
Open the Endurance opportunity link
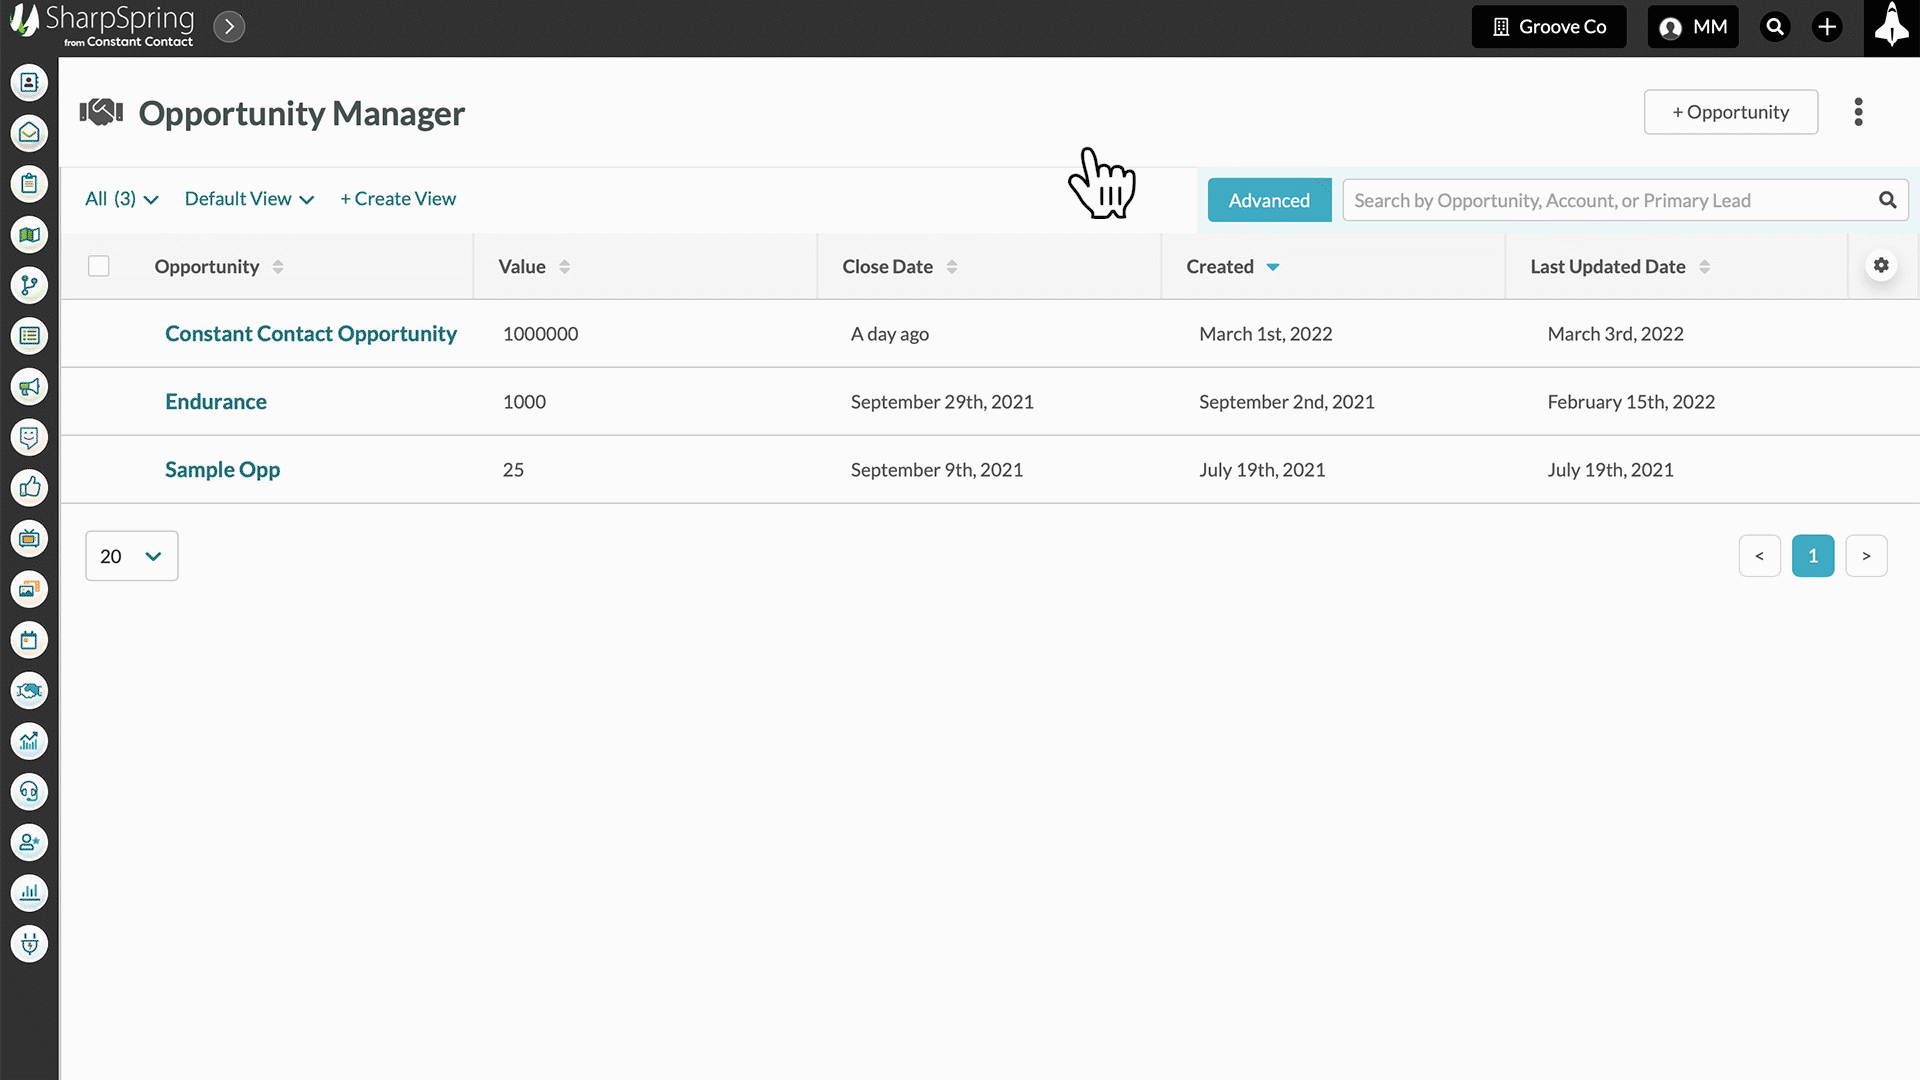[x=216, y=402]
